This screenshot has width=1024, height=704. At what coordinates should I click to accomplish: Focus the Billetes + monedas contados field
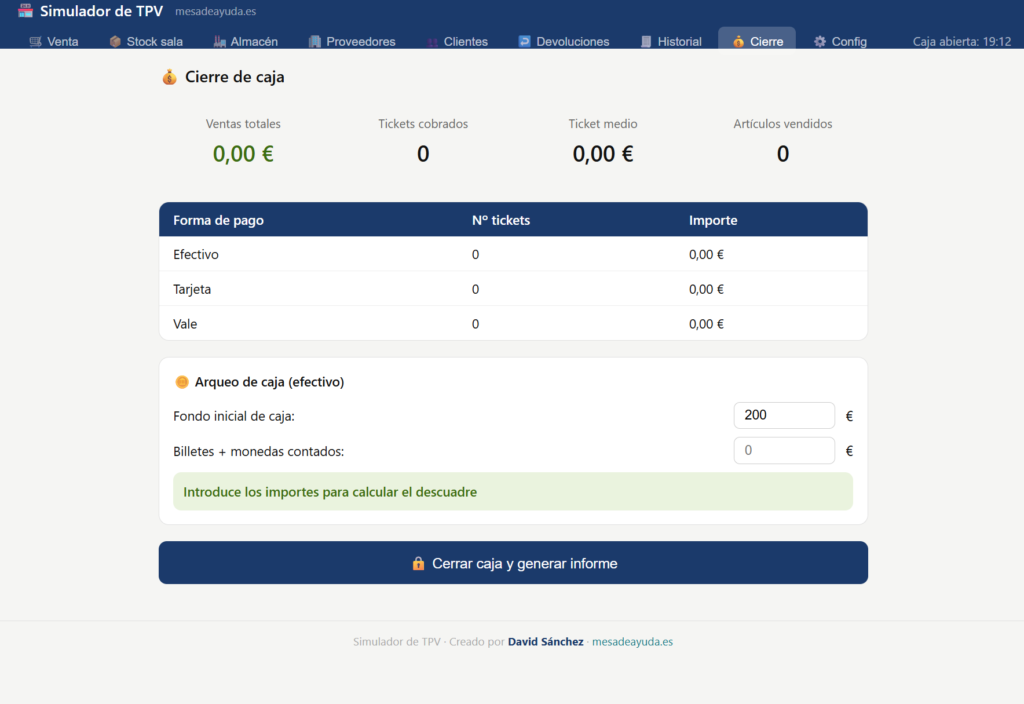[x=784, y=450]
